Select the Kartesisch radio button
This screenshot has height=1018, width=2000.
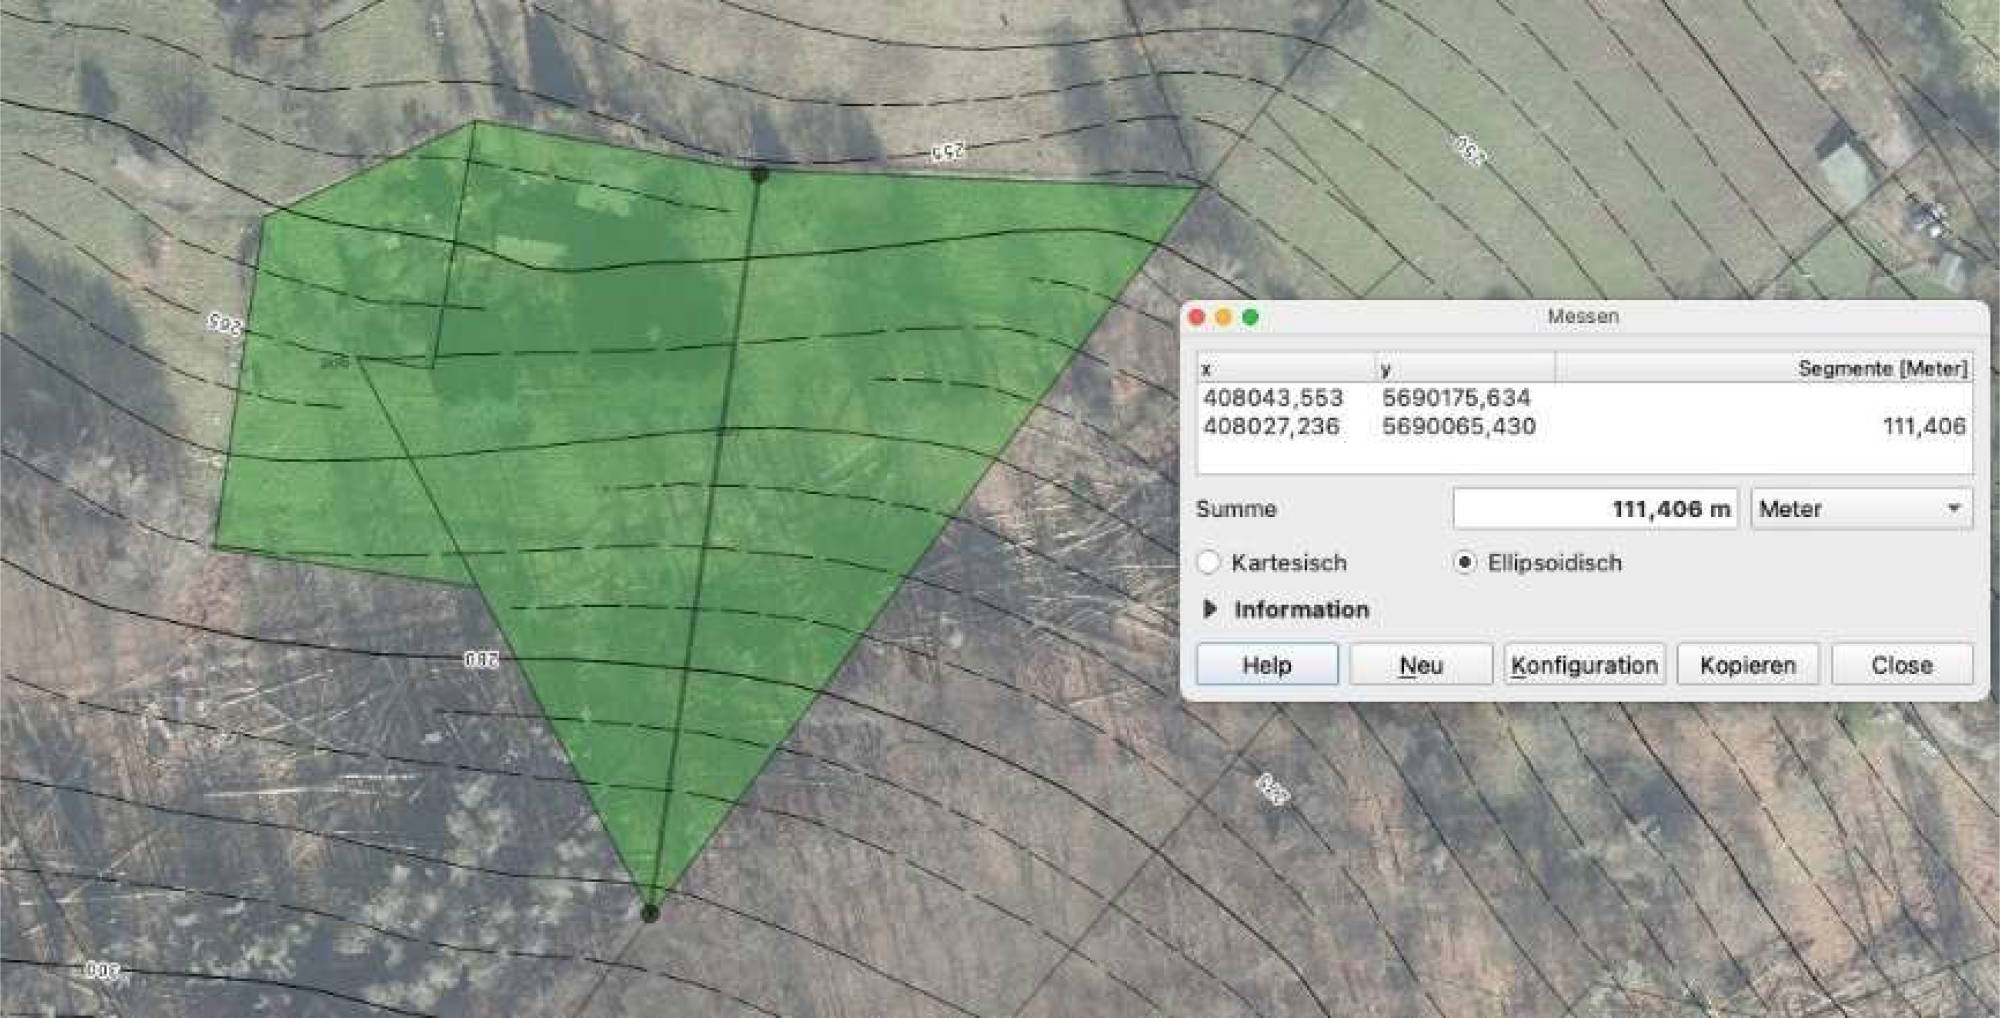[x=1209, y=563]
